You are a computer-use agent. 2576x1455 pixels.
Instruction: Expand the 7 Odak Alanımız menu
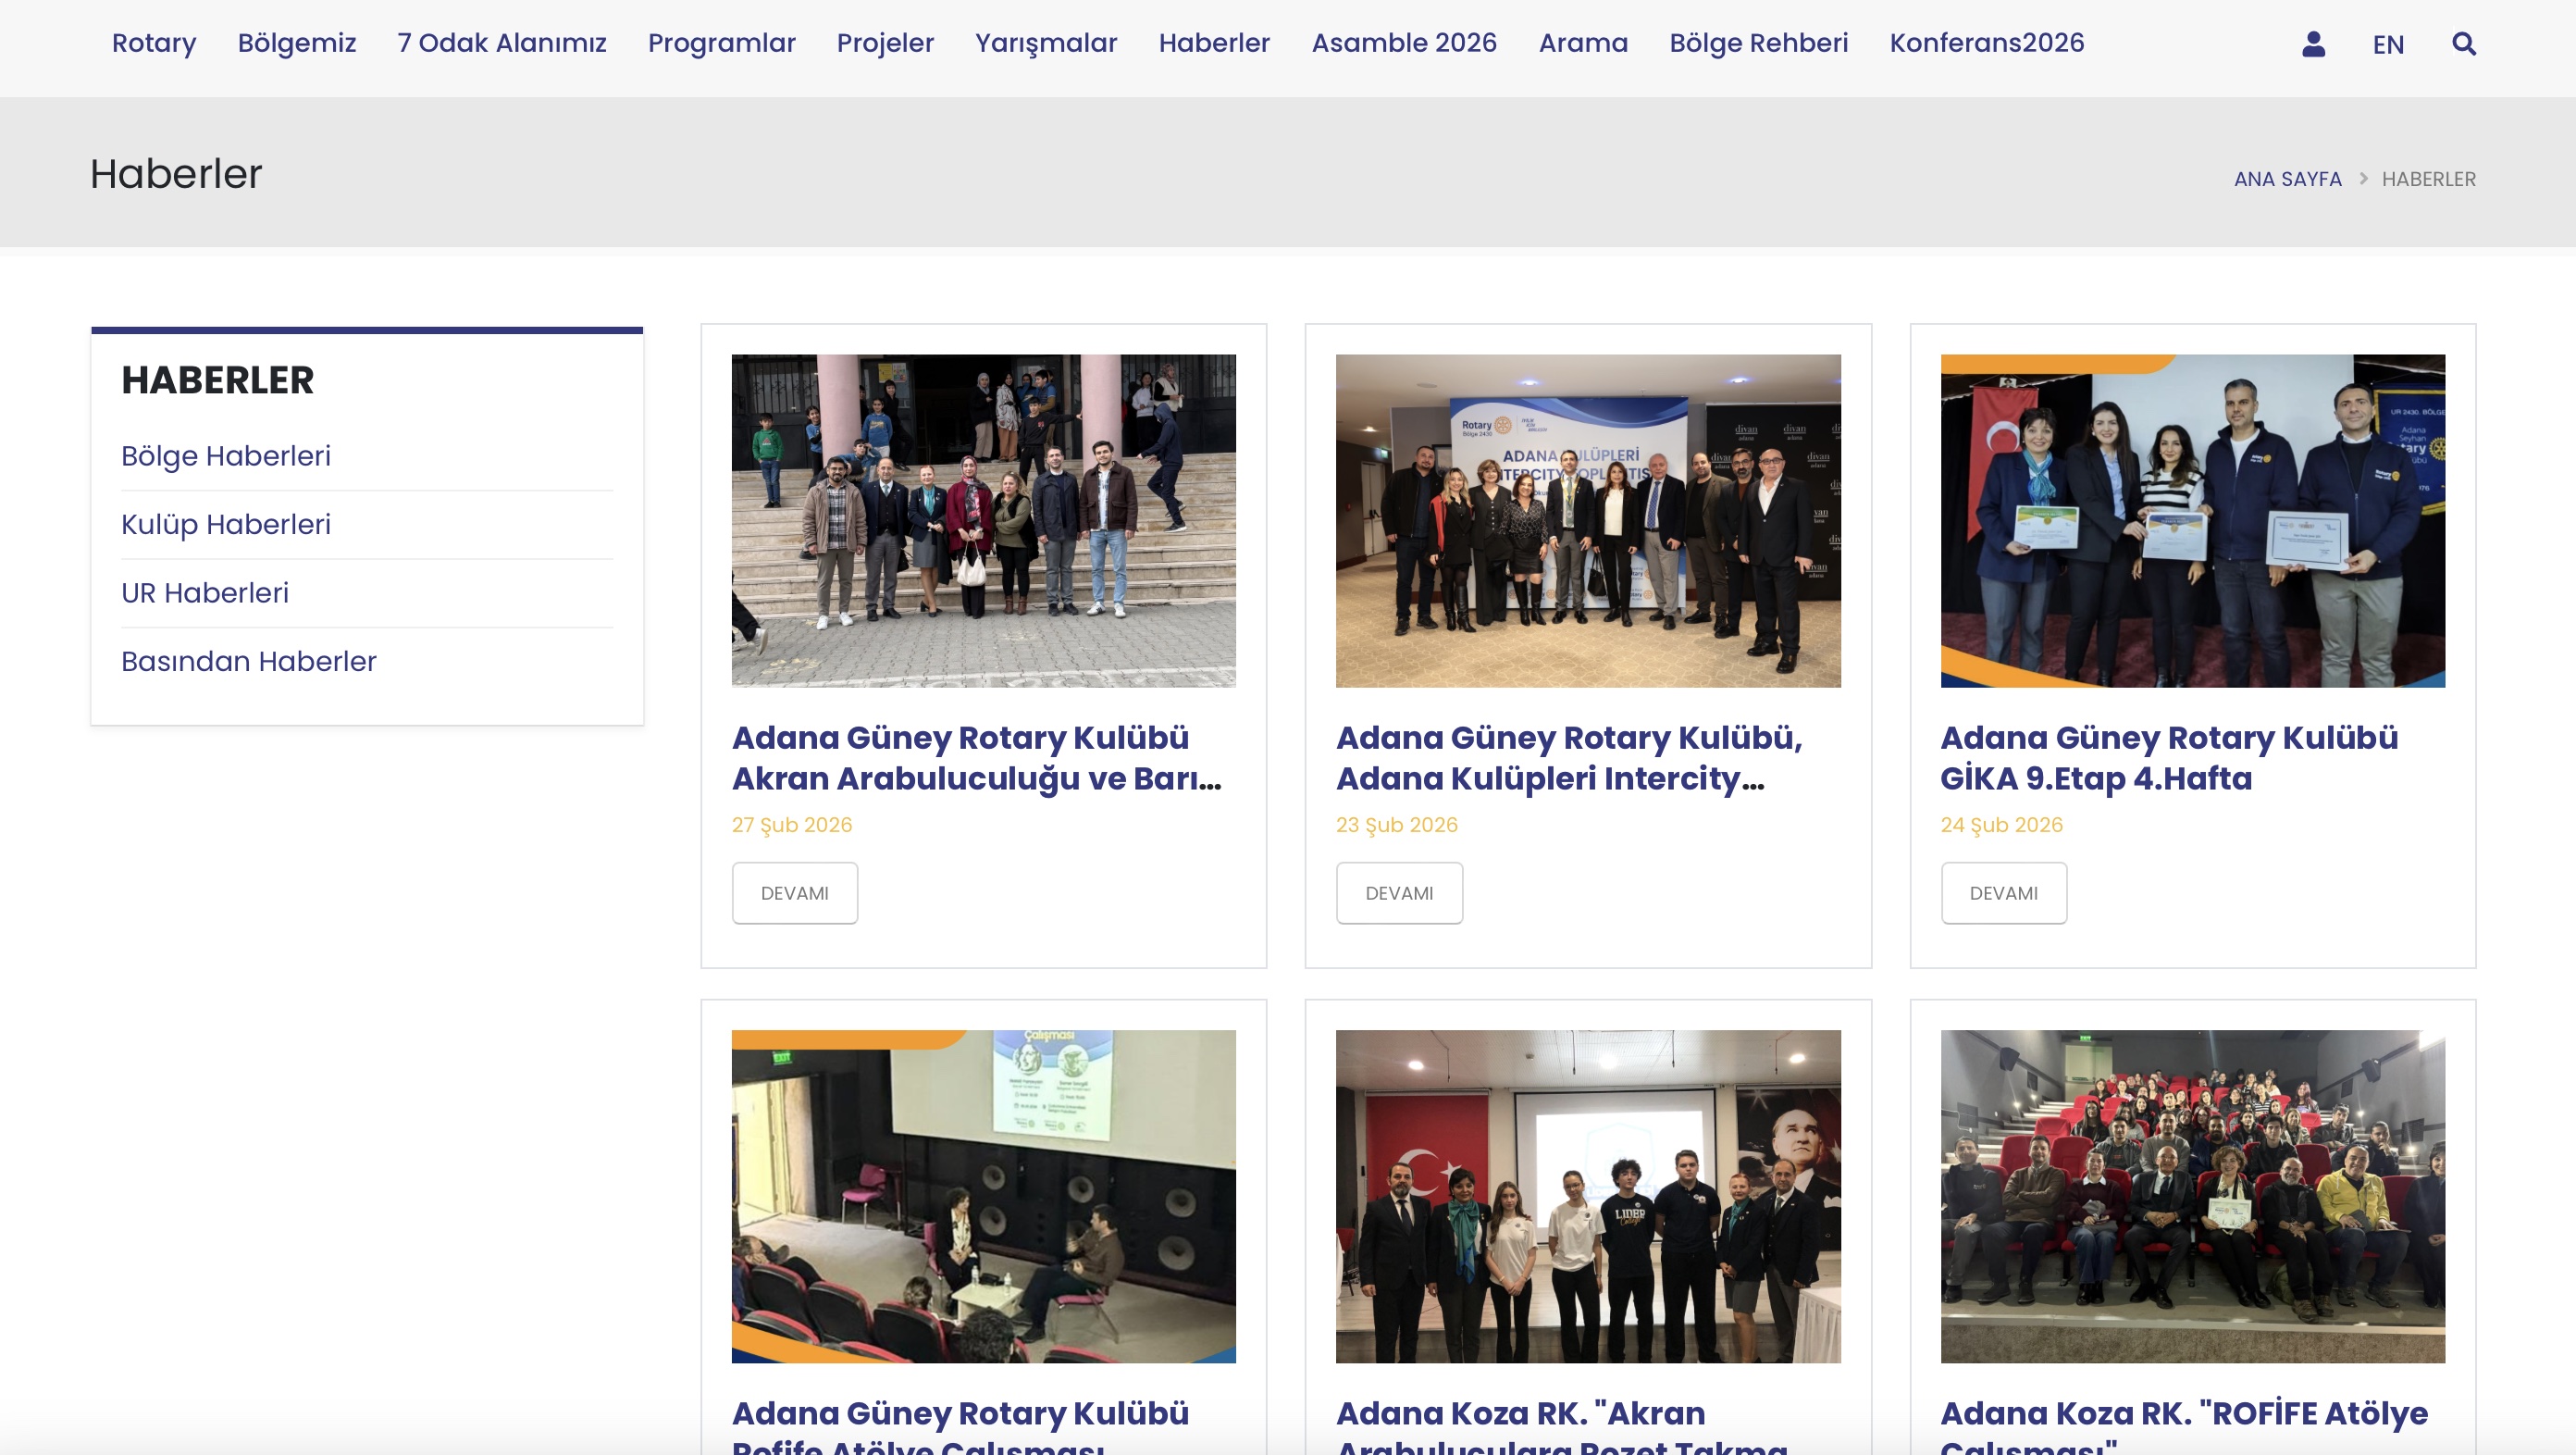point(502,43)
